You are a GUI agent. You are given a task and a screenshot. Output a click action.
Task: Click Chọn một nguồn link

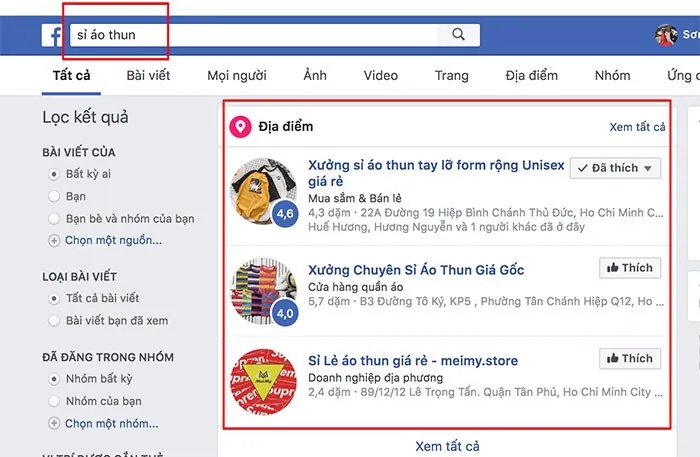click(x=113, y=241)
